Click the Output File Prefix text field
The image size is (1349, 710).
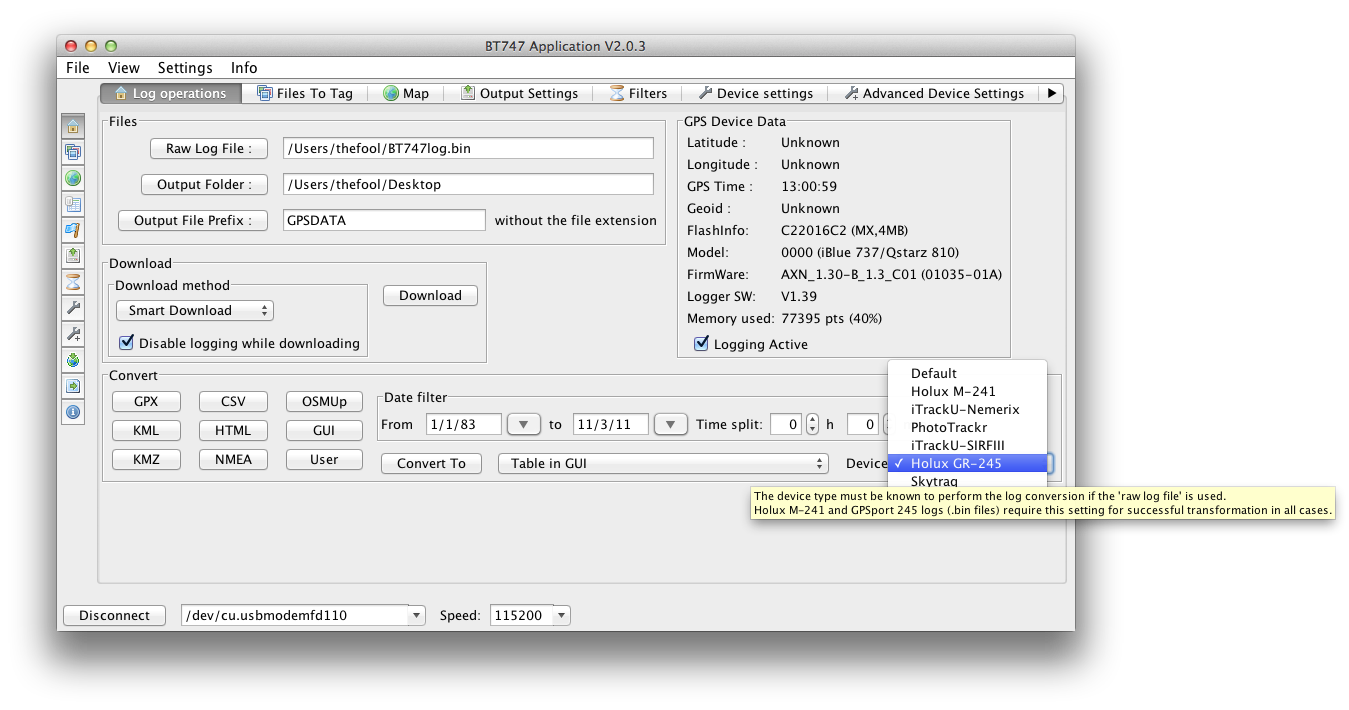(x=383, y=221)
